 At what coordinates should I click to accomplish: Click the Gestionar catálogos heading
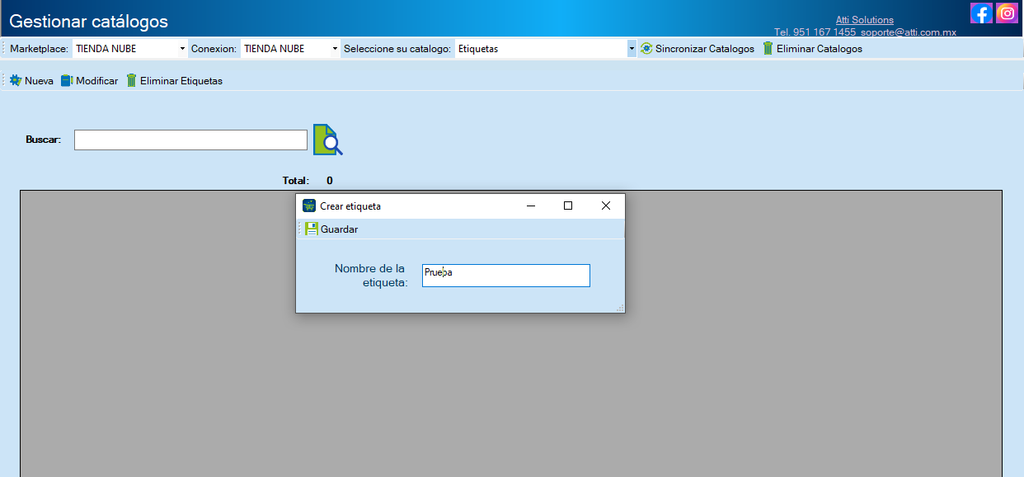tap(89, 22)
